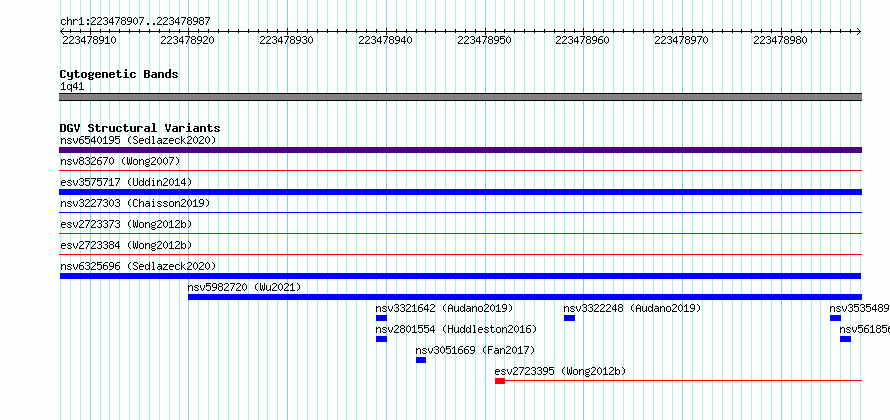890x420 pixels.
Task: Click ruler coordinate 223478930
Action: coord(287,40)
